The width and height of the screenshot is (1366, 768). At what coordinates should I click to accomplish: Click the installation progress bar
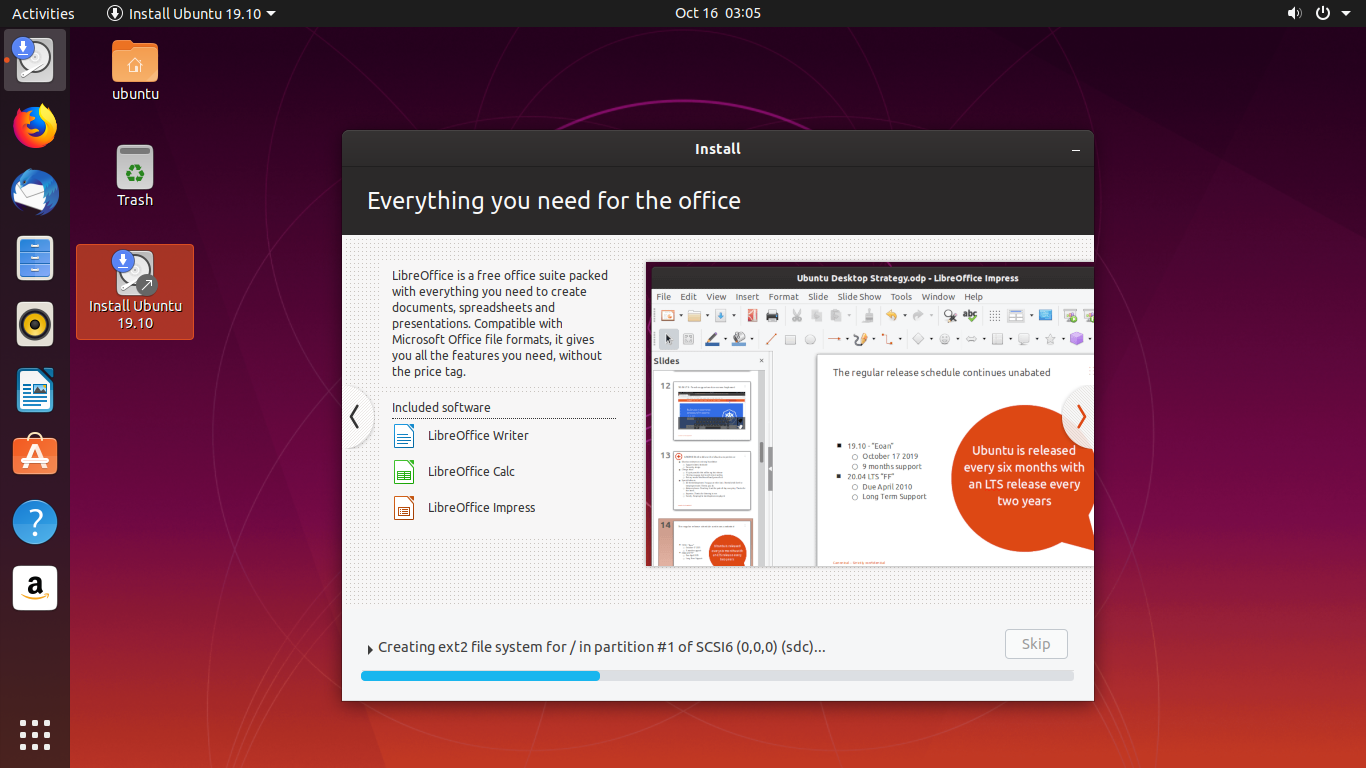point(717,676)
